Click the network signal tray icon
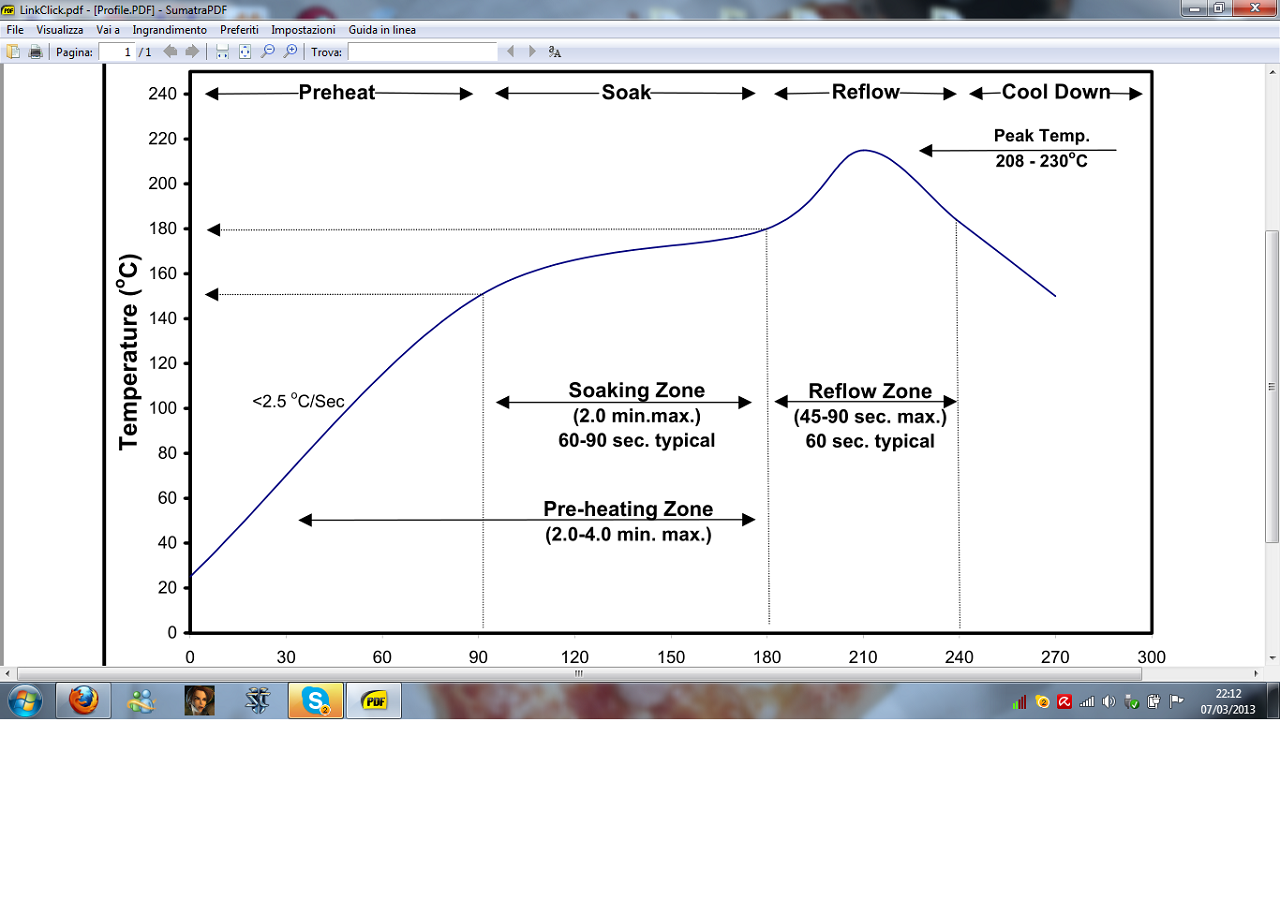 click(x=1087, y=702)
